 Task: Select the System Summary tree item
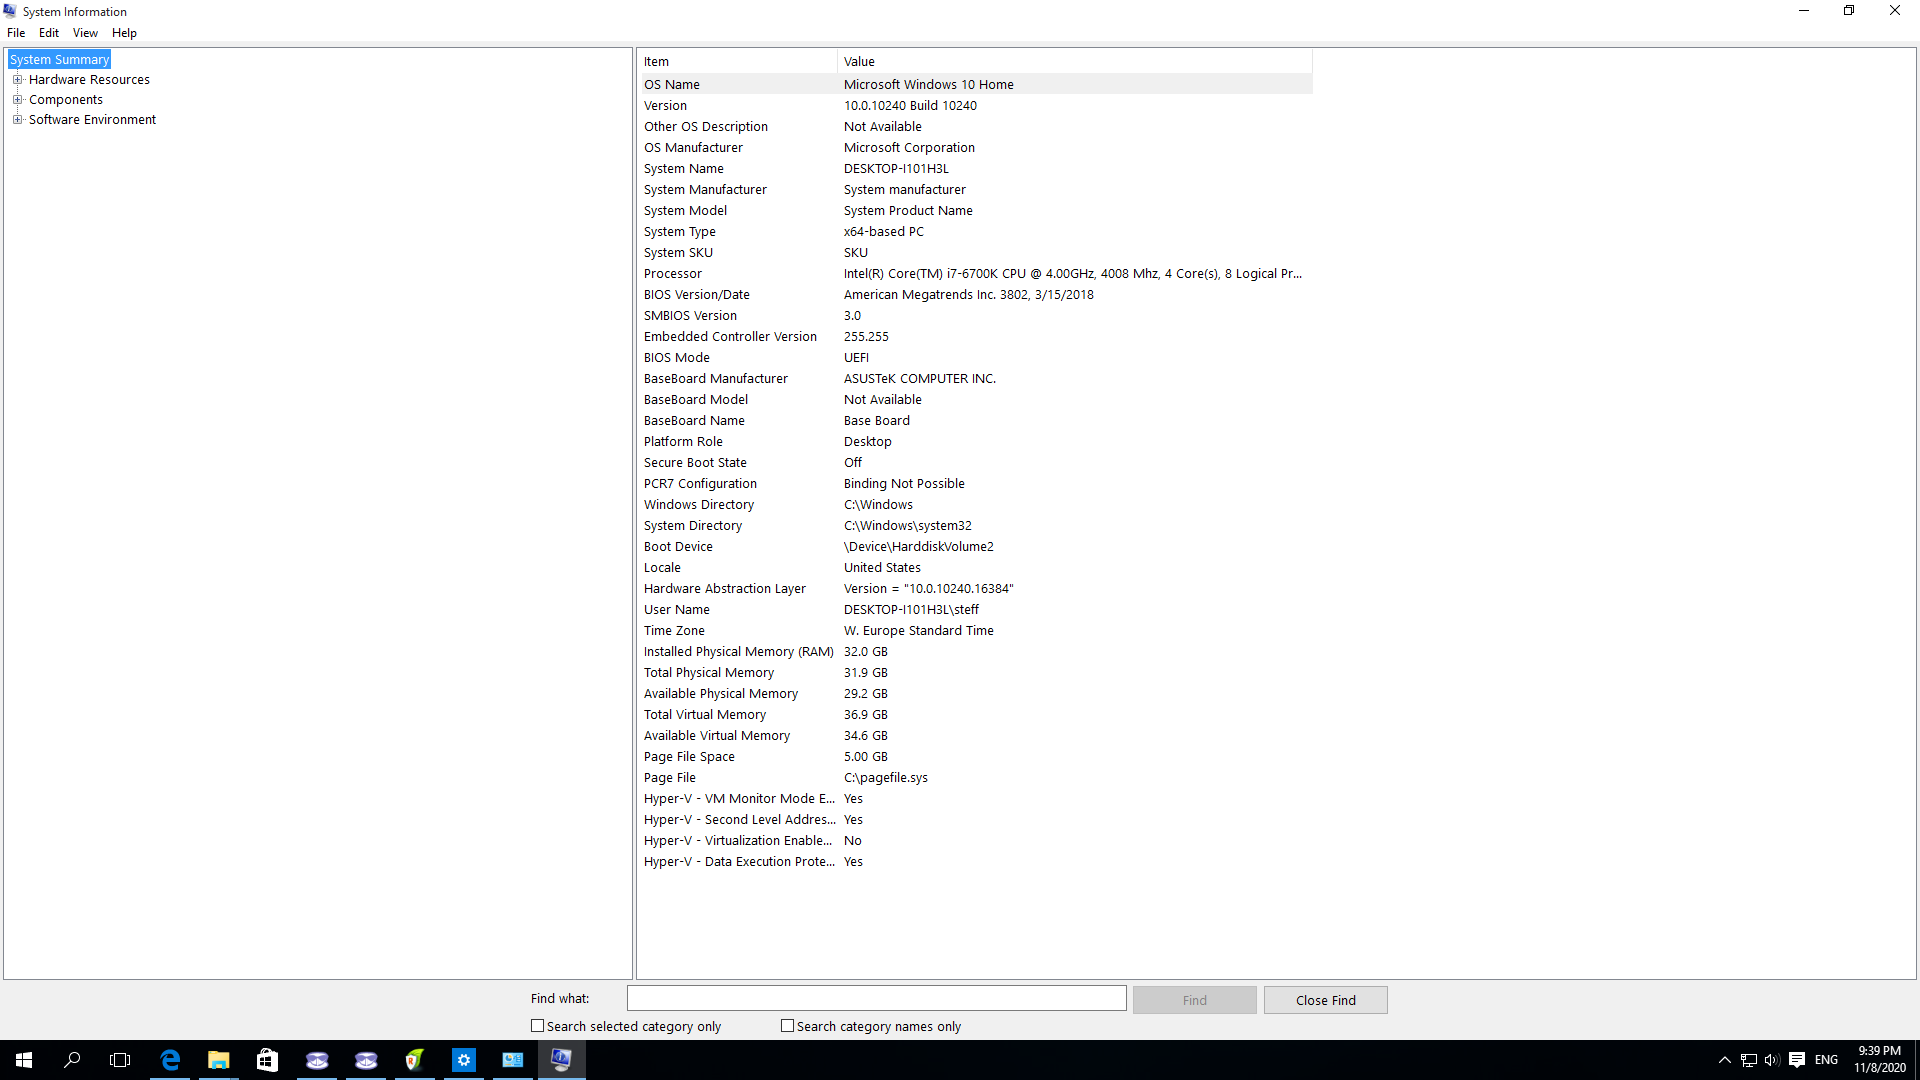(x=59, y=58)
